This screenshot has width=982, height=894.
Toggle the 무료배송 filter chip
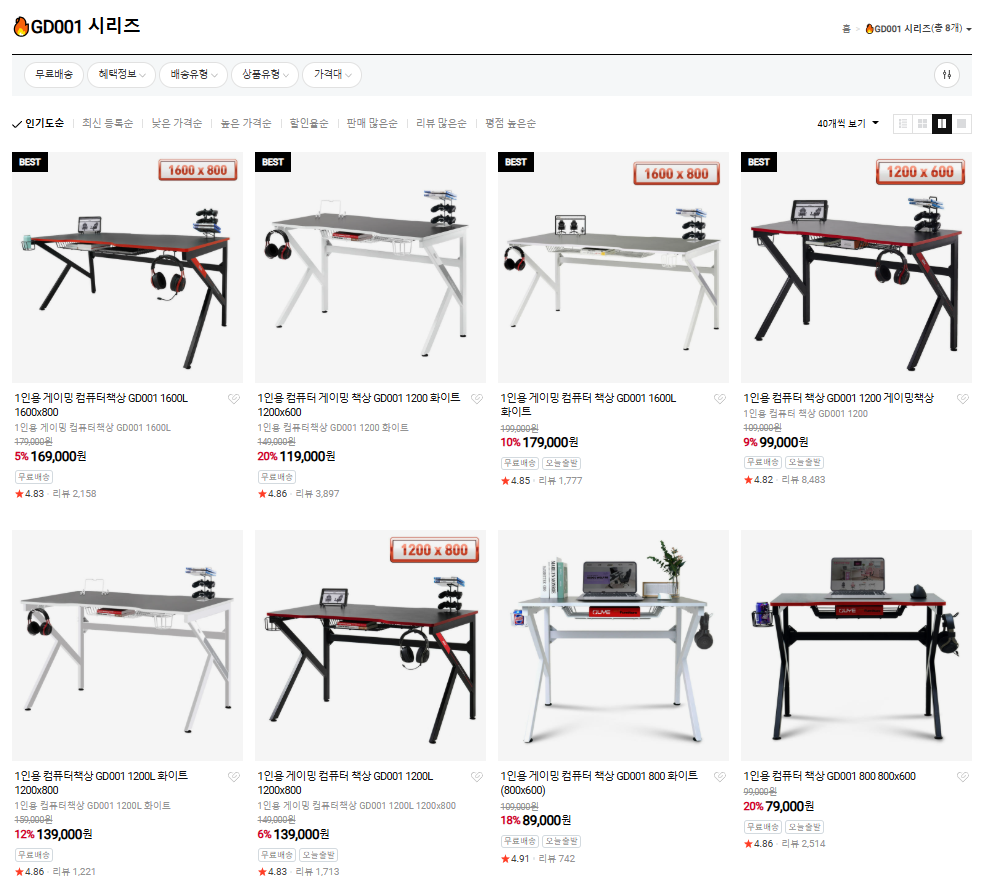[x=54, y=75]
